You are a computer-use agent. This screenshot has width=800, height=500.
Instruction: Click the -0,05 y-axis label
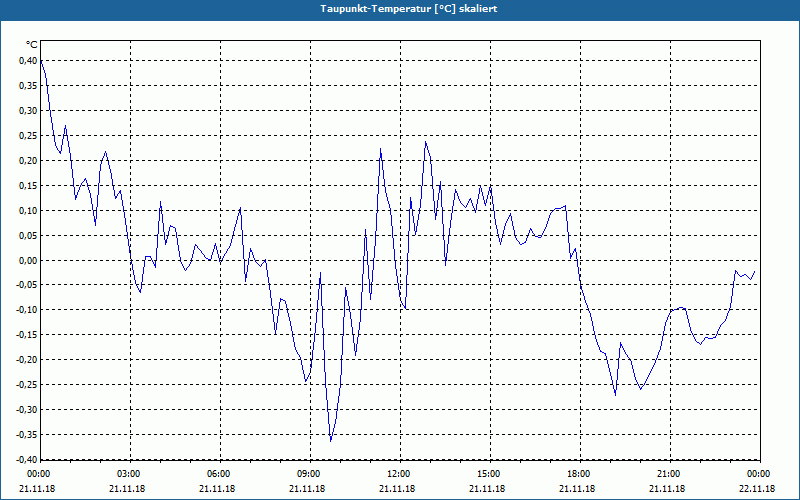27,285
